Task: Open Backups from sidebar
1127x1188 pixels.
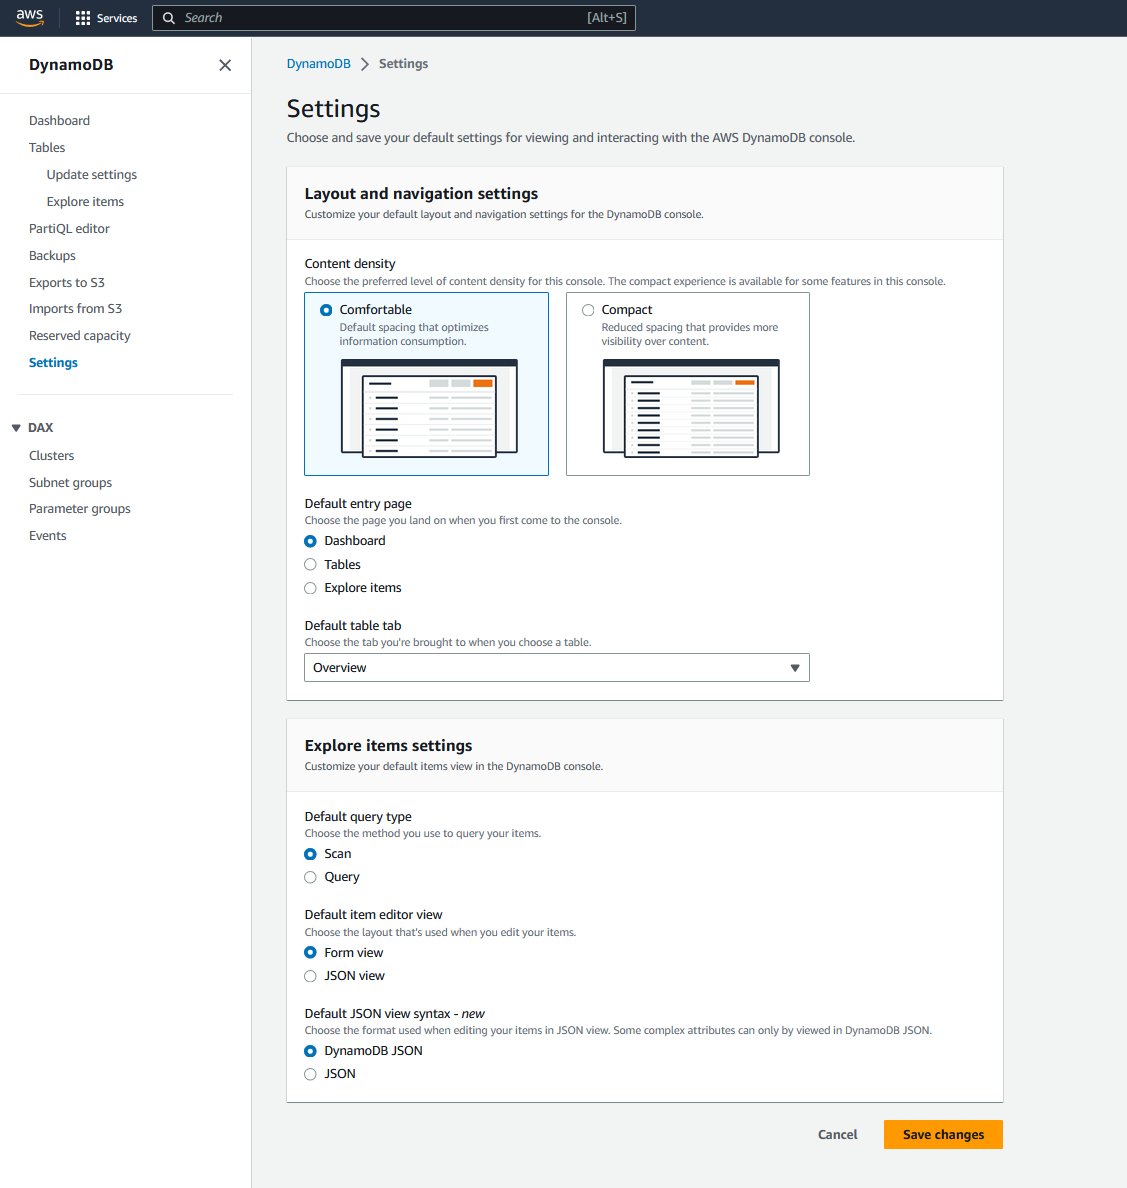Action: (x=52, y=255)
